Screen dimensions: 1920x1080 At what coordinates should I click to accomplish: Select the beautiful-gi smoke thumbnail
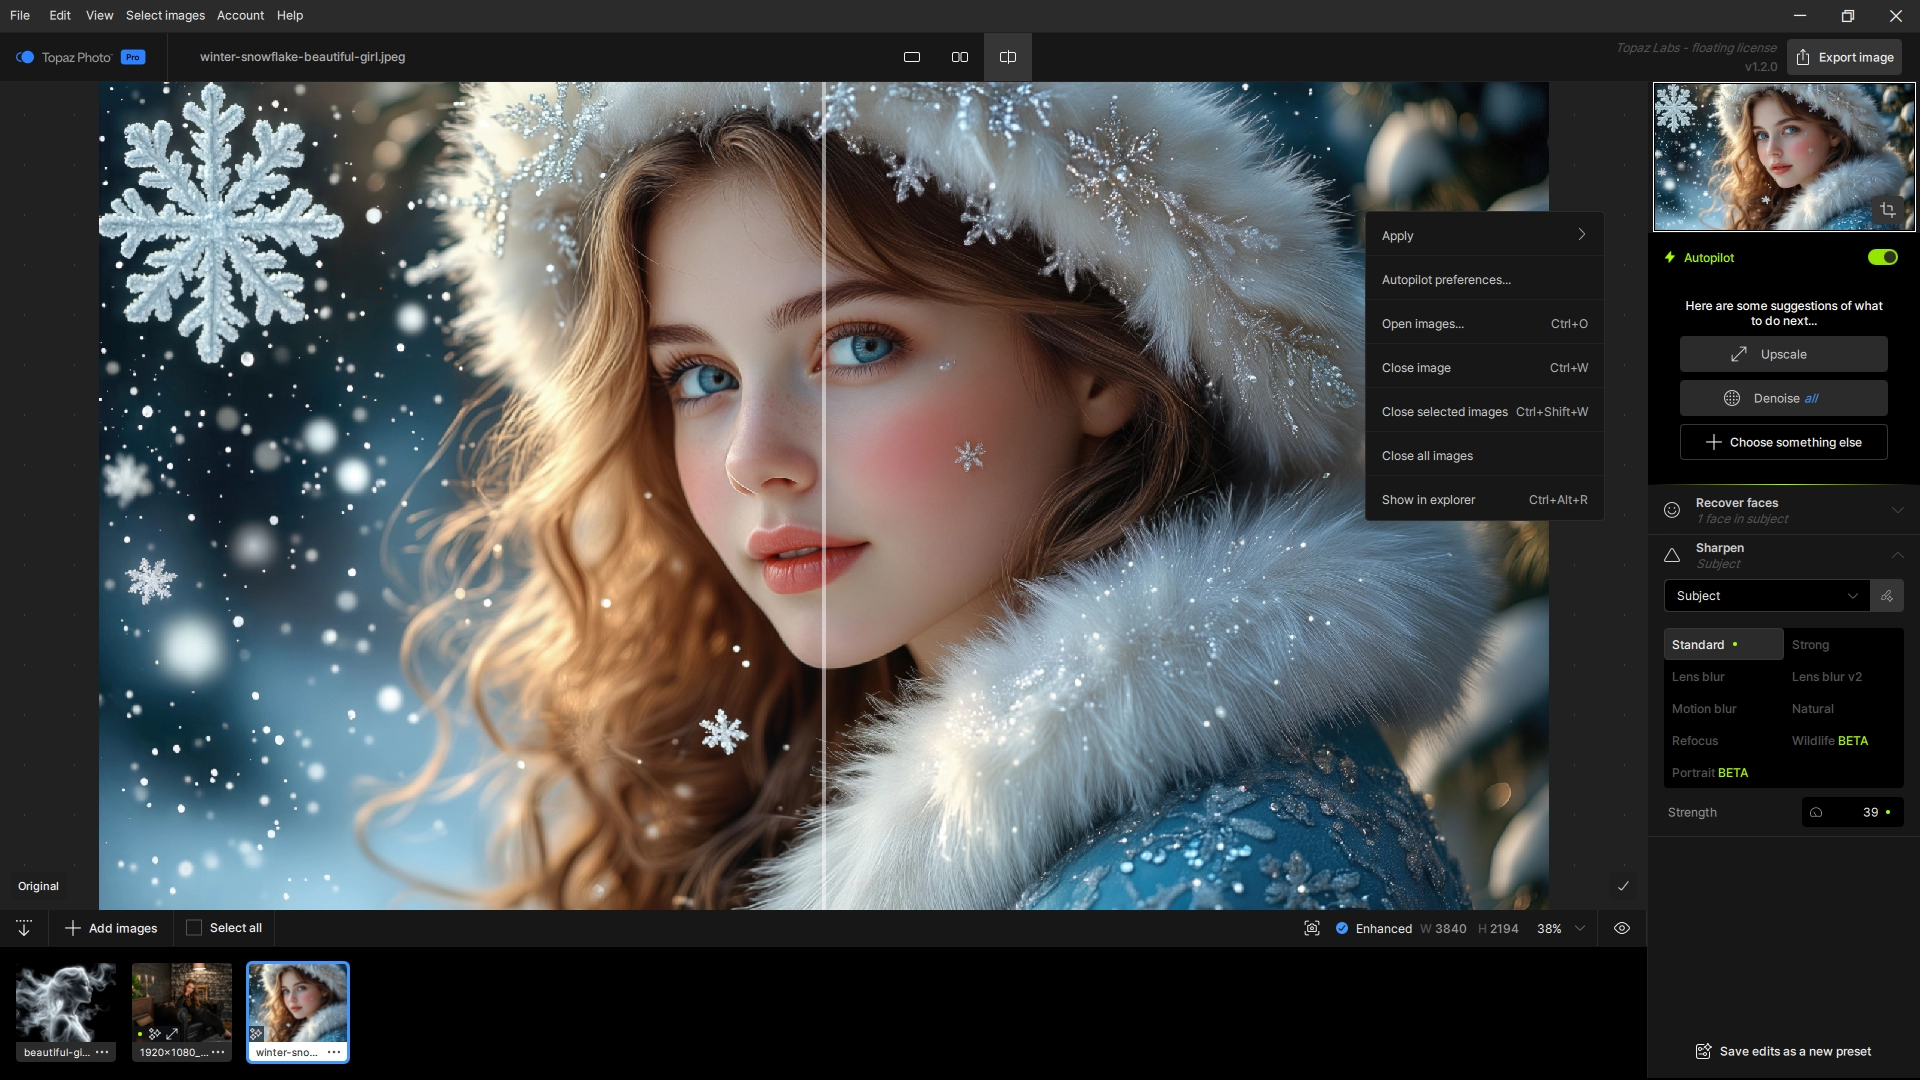point(66,1002)
